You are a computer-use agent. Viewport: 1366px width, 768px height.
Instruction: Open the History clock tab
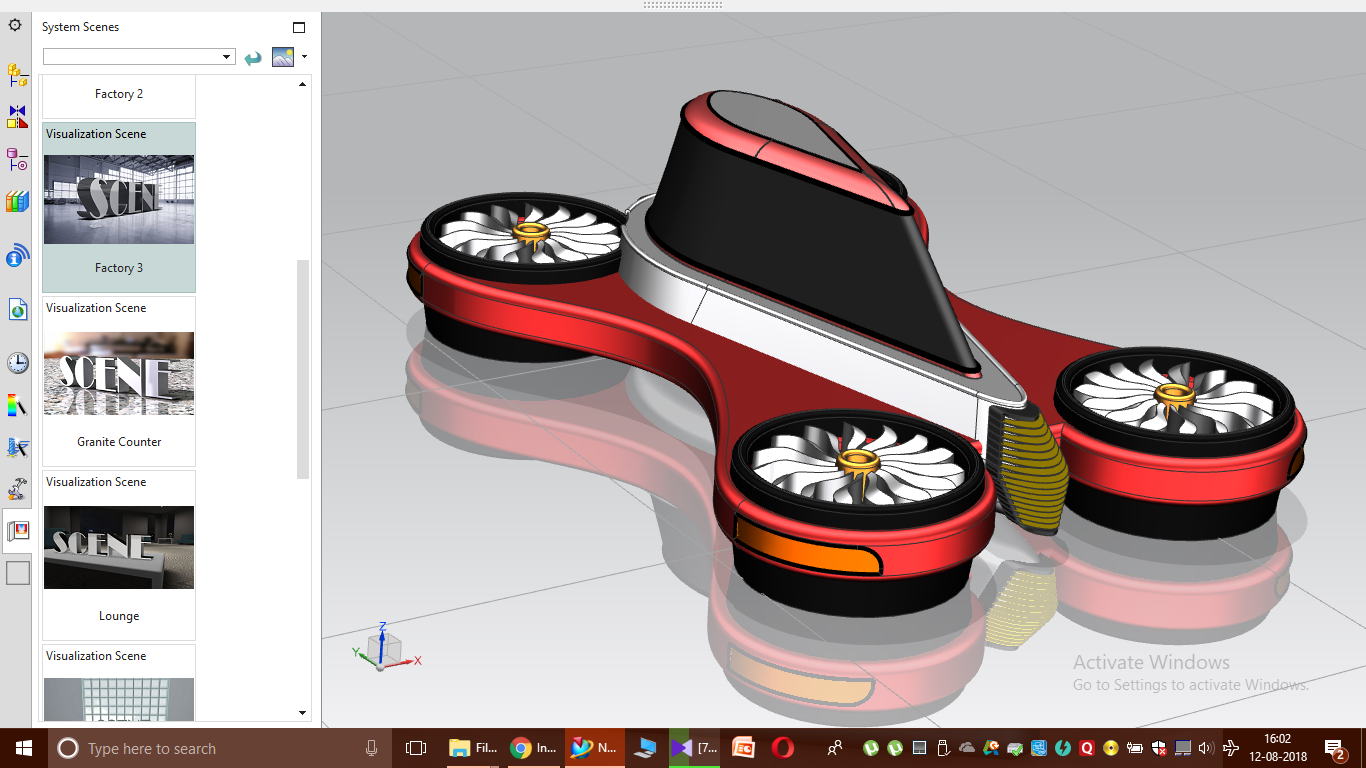17,362
